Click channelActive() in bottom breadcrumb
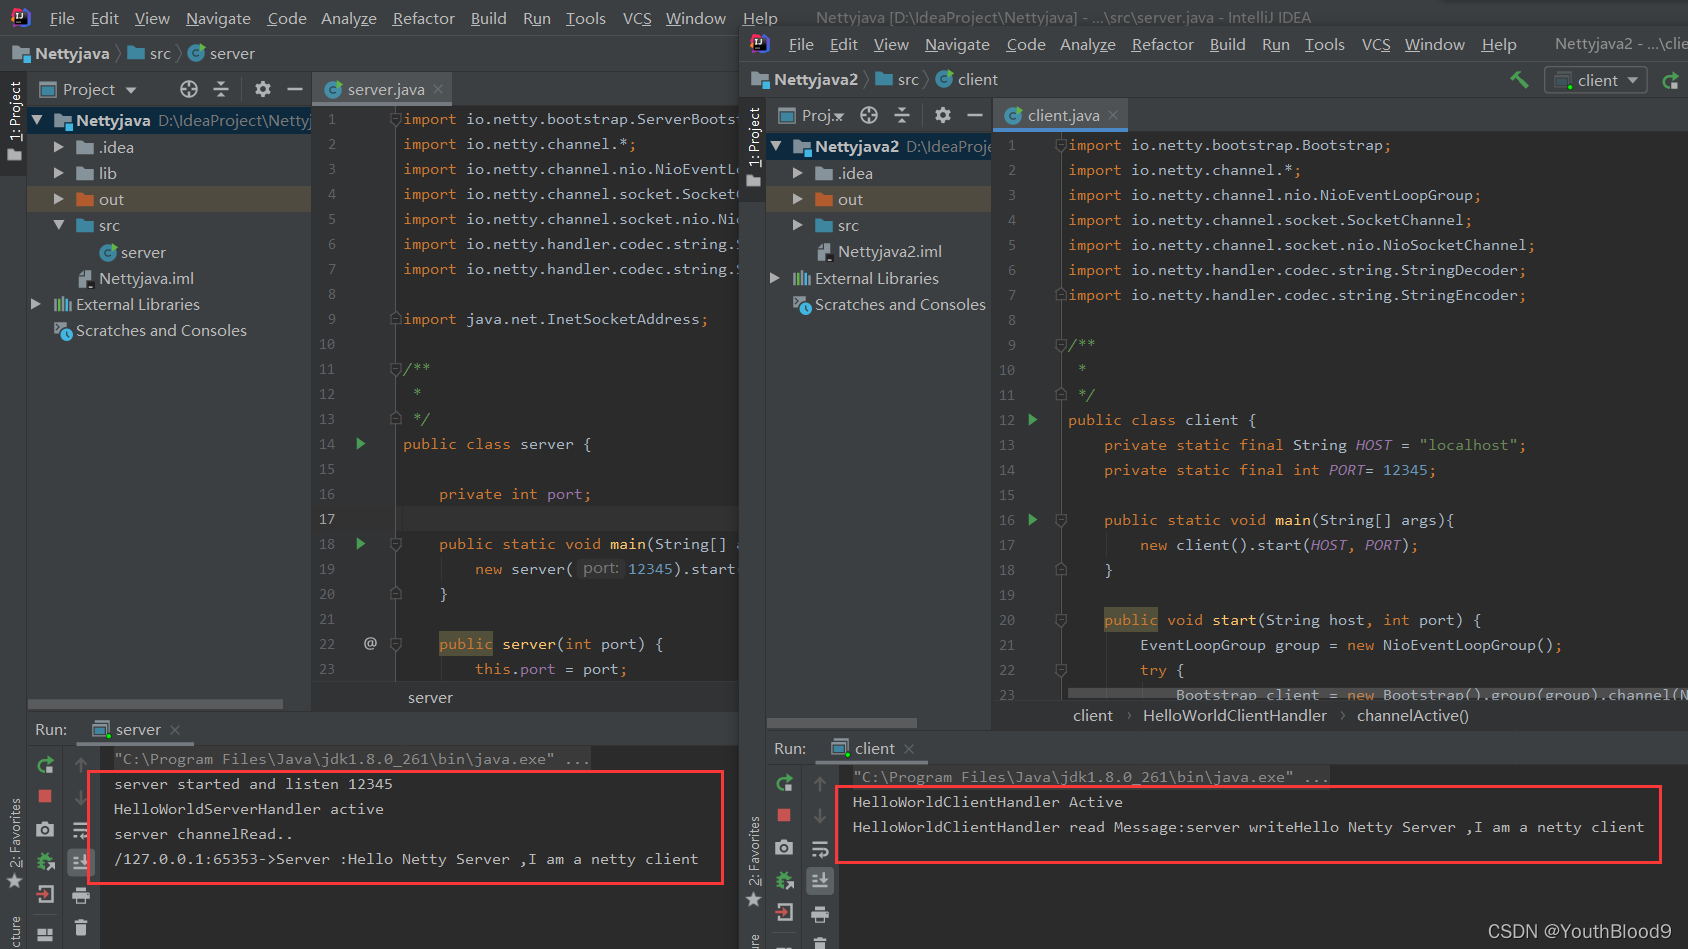1688x949 pixels. pyautogui.click(x=1412, y=715)
